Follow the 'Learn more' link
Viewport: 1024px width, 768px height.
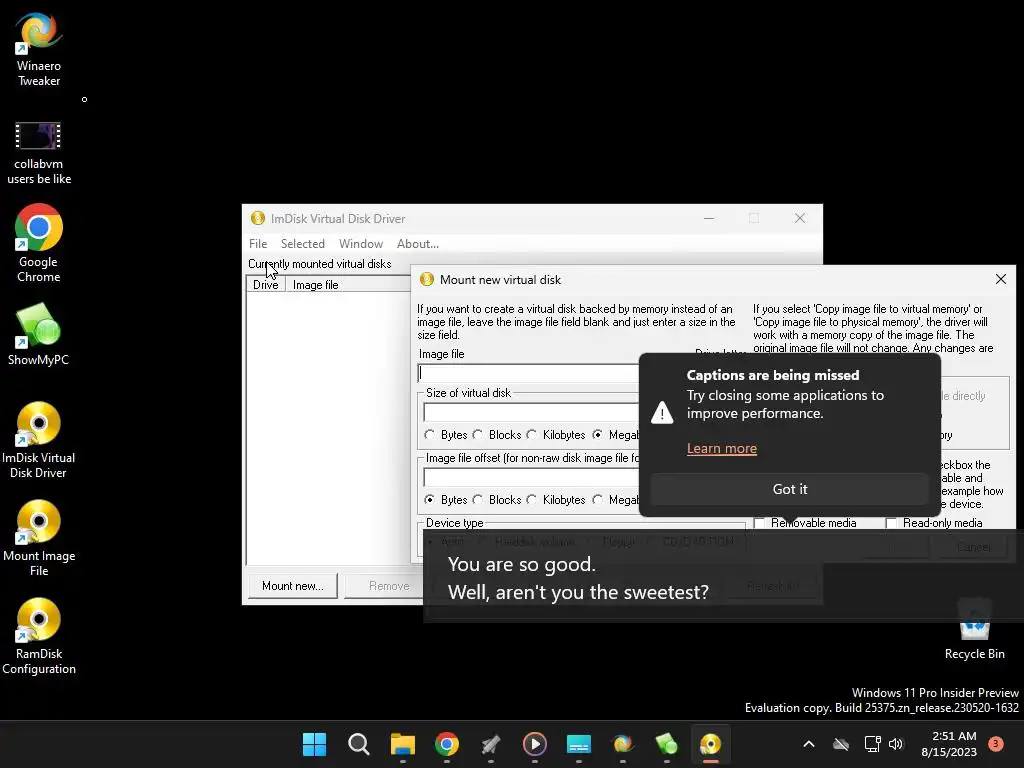coord(722,449)
